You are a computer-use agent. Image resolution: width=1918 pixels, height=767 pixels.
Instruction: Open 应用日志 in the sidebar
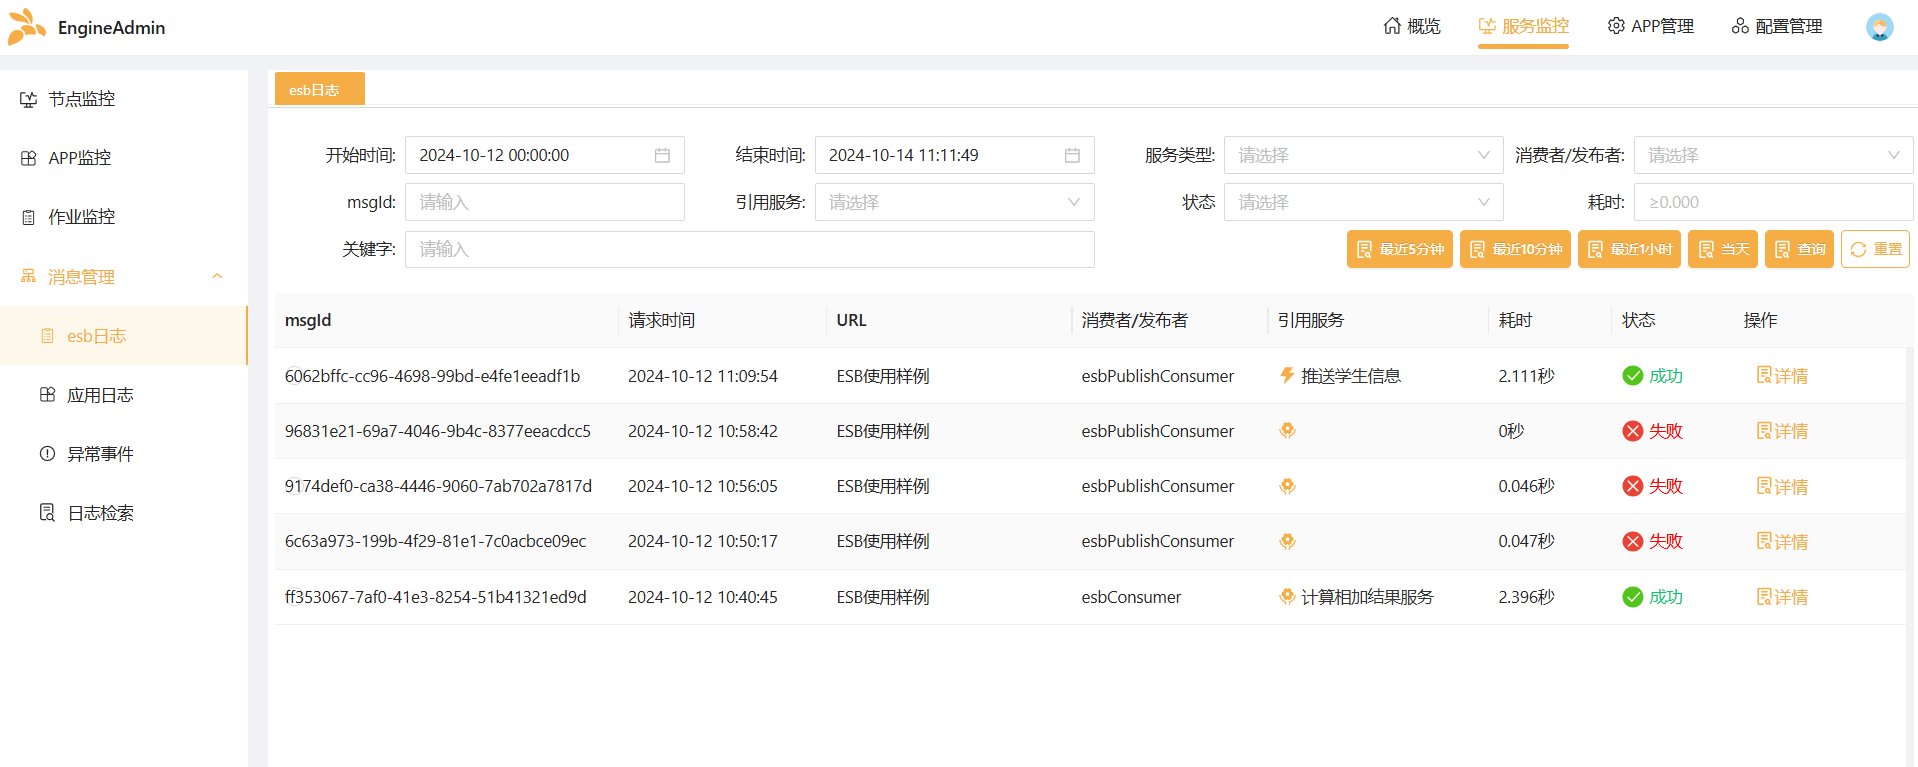pos(124,395)
